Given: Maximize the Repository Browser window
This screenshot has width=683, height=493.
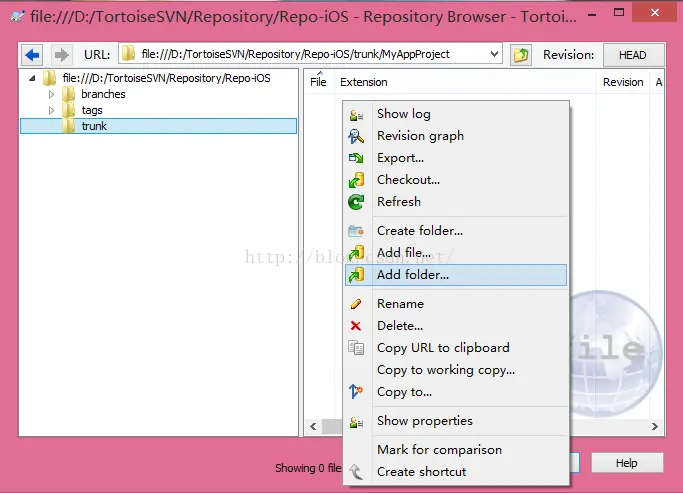Looking at the screenshot, I should [x=619, y=12].
